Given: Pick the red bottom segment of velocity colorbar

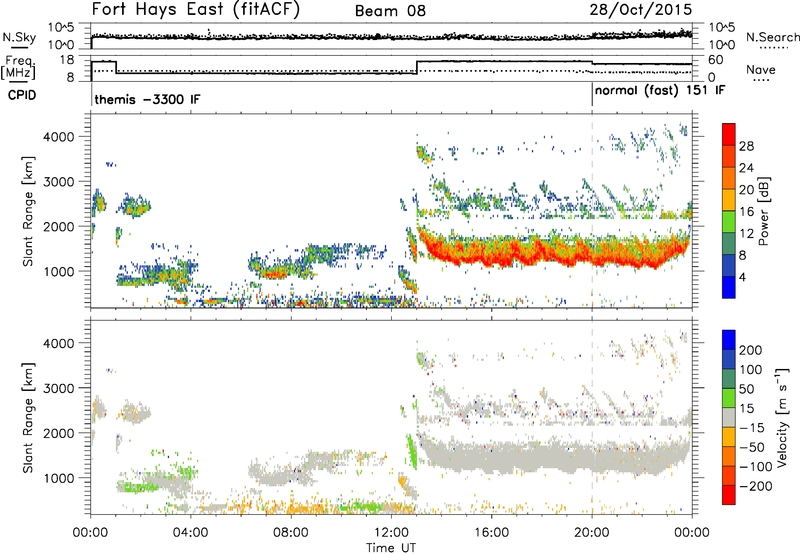Looking at the screenshot, I should tap(729, 495).
